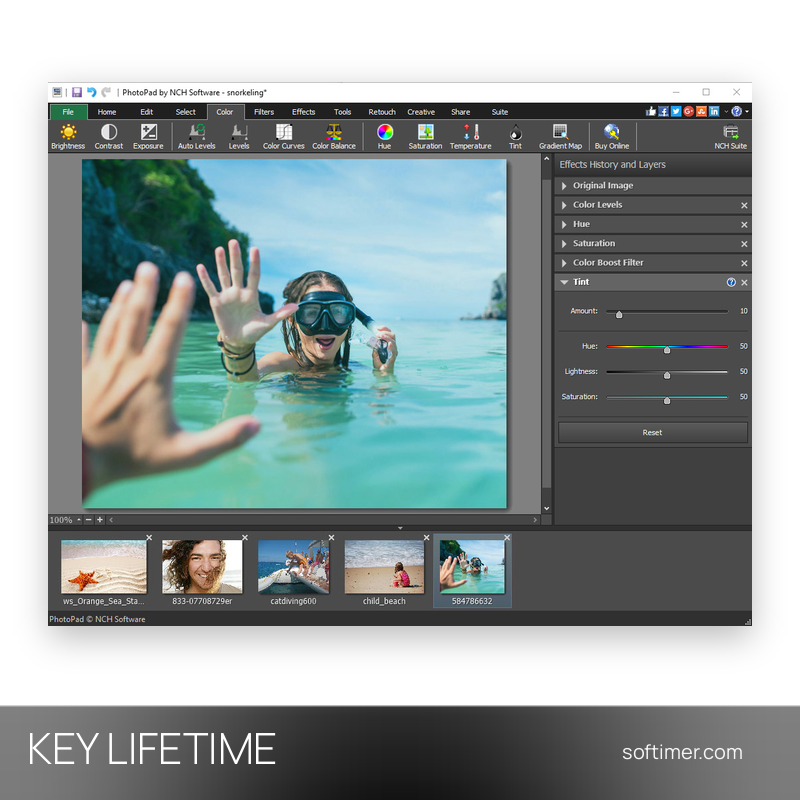Open the Brightness adjustment tool
This screenshot has height=800, width=800.
pos(68,136)
